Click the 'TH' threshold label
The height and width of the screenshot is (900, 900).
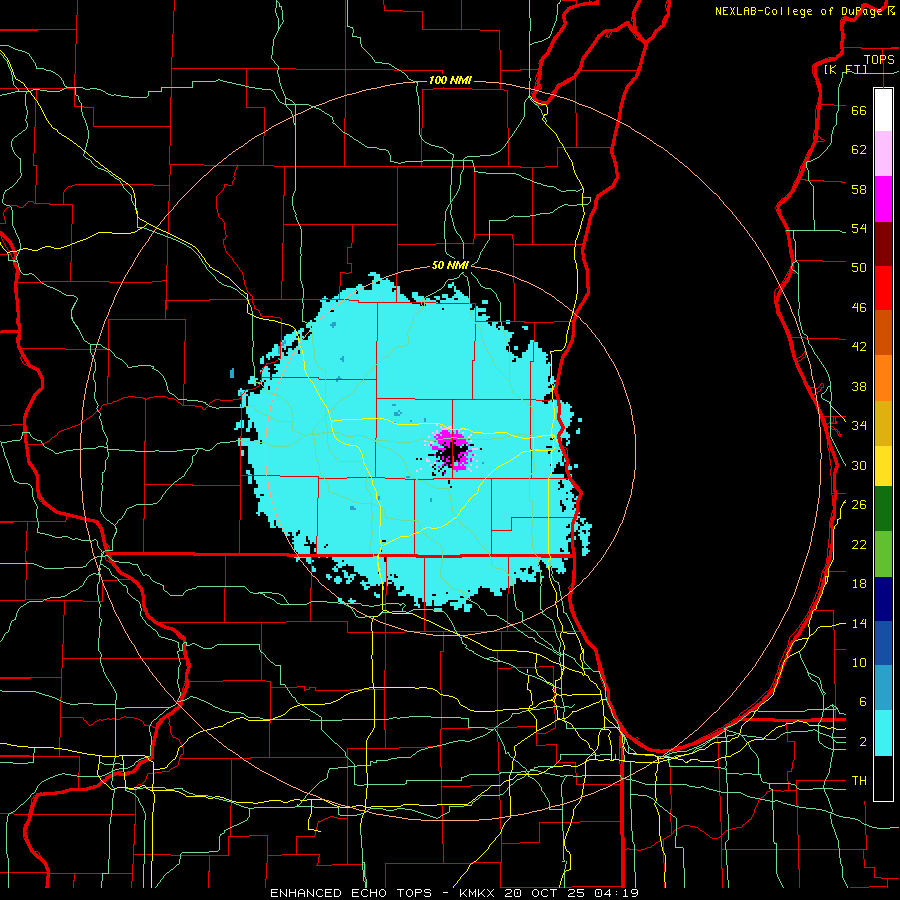click(x=859, y=781)
